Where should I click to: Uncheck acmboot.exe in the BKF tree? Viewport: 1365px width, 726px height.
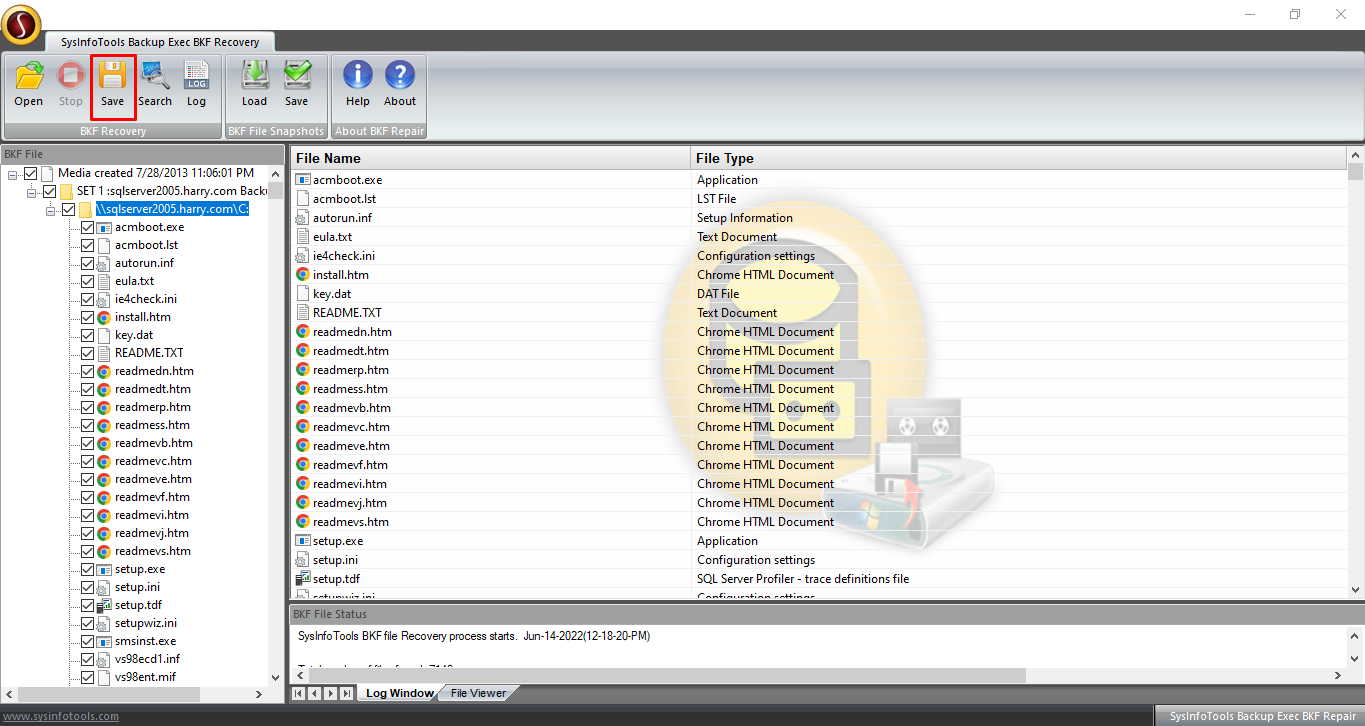pos(87,227)
